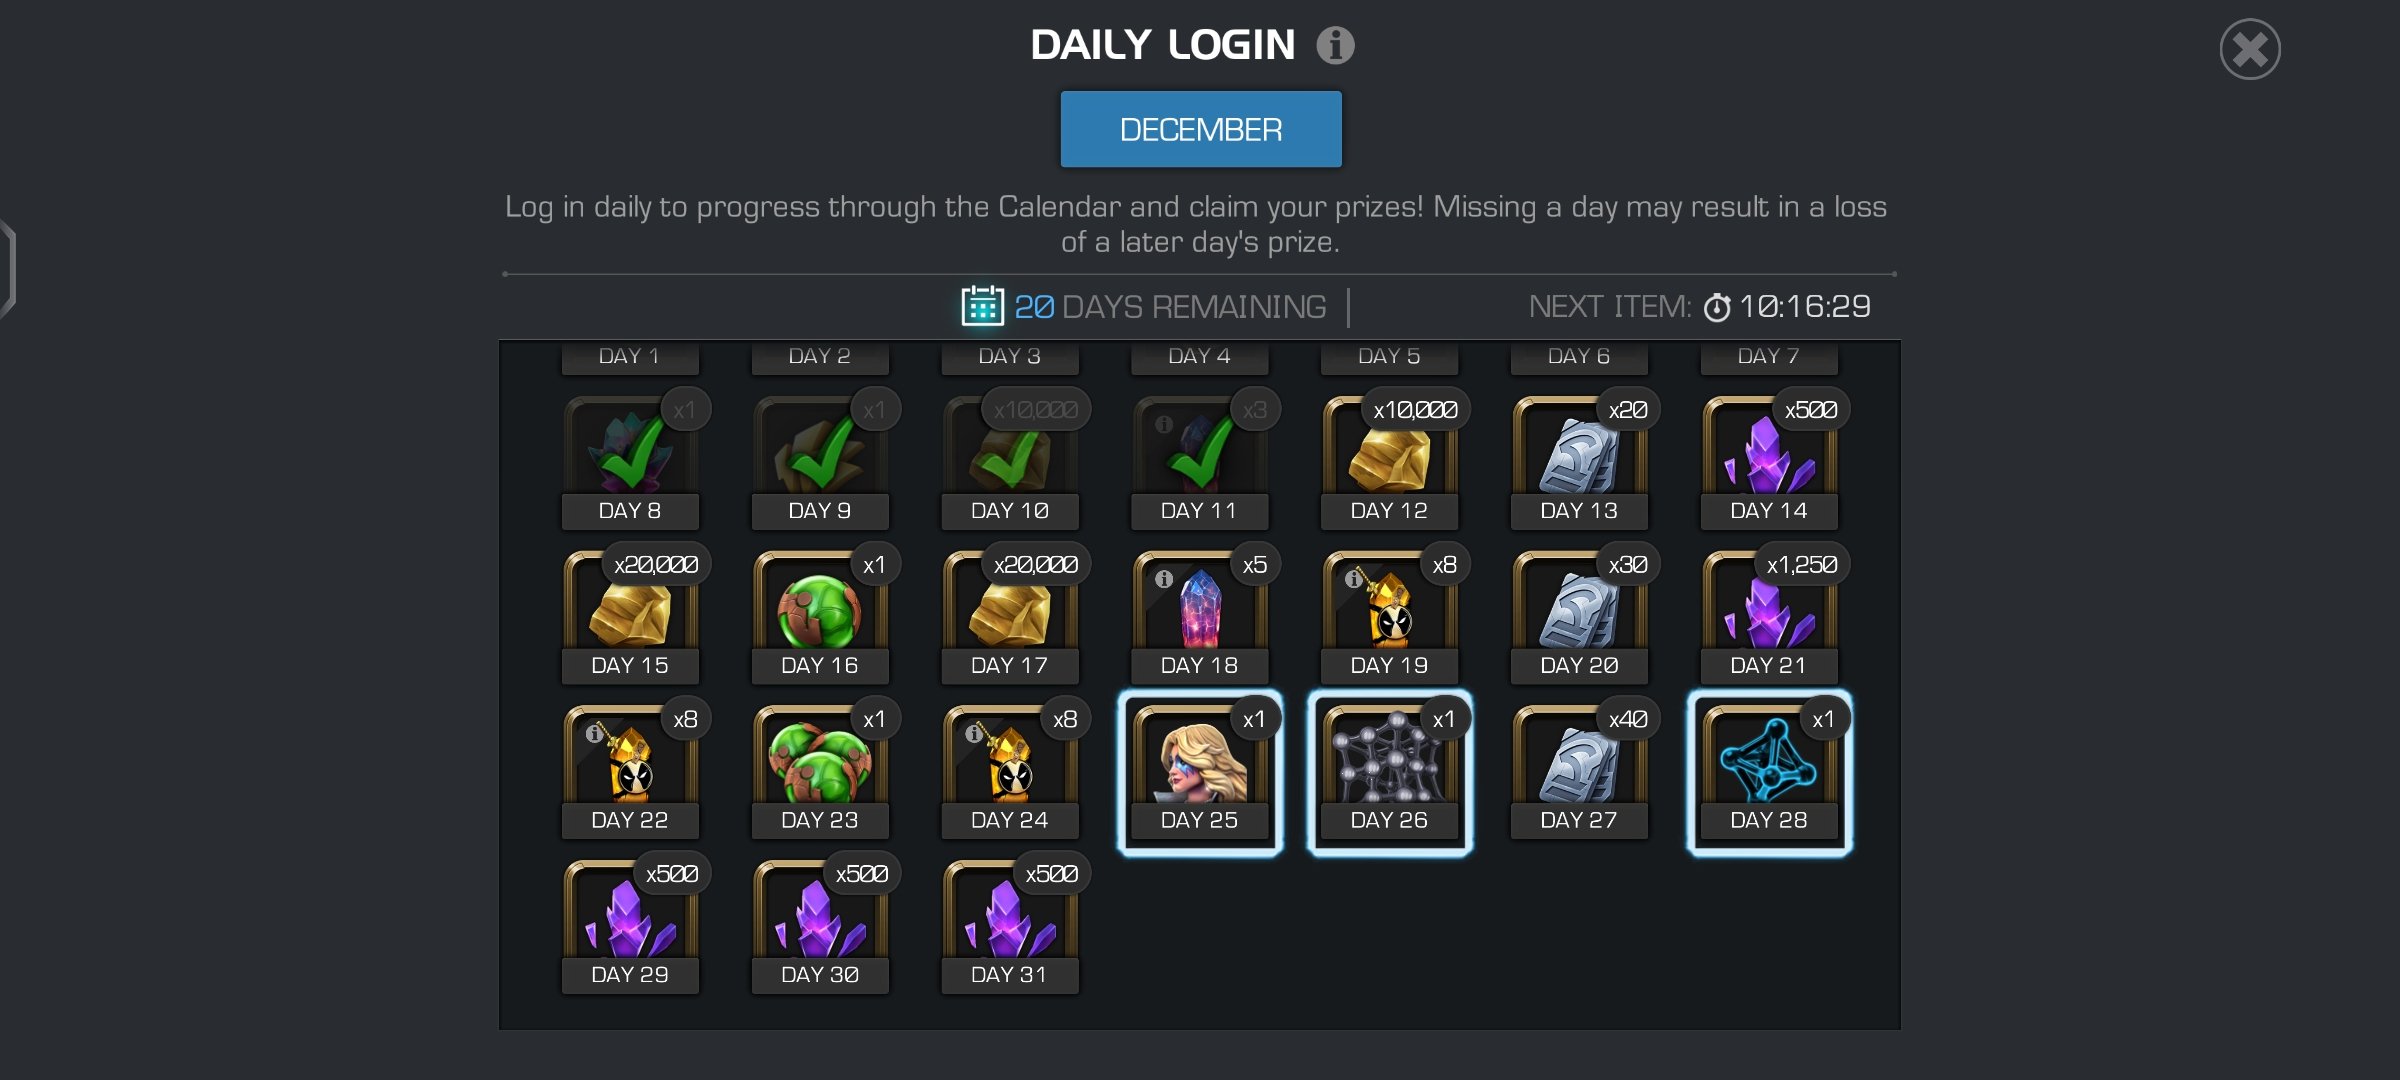Tap the next item timer clock
This screenshot has height=1080, width=2400.
[1716, 307]
